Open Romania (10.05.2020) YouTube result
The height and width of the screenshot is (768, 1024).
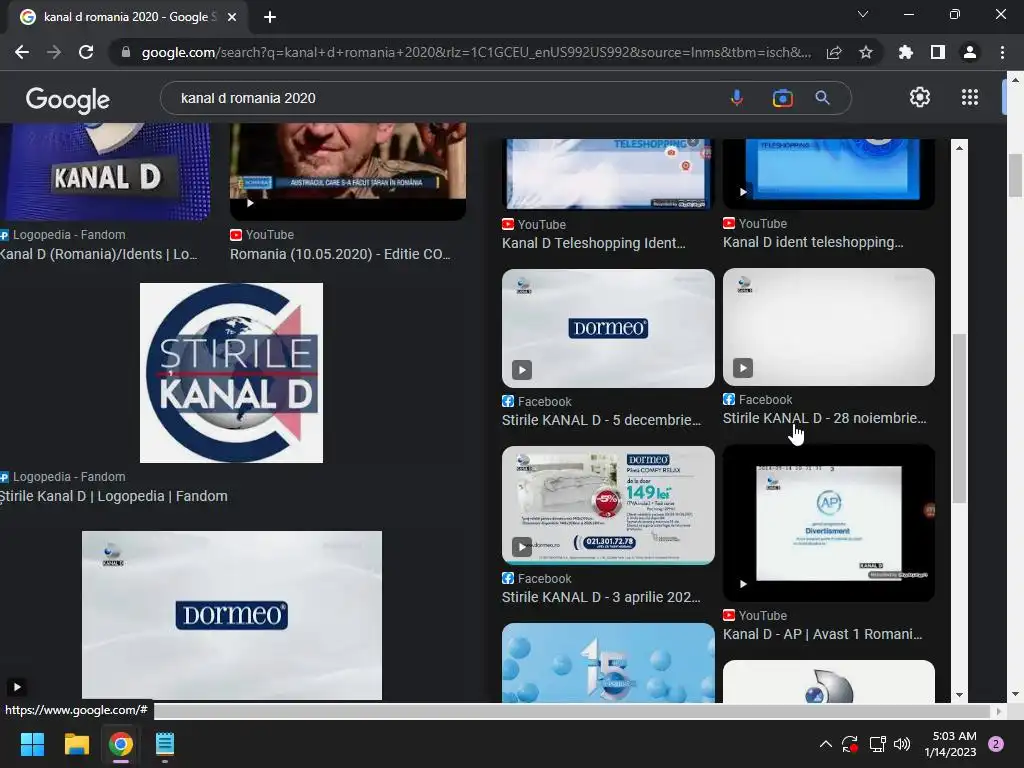(x=340, y=254)
